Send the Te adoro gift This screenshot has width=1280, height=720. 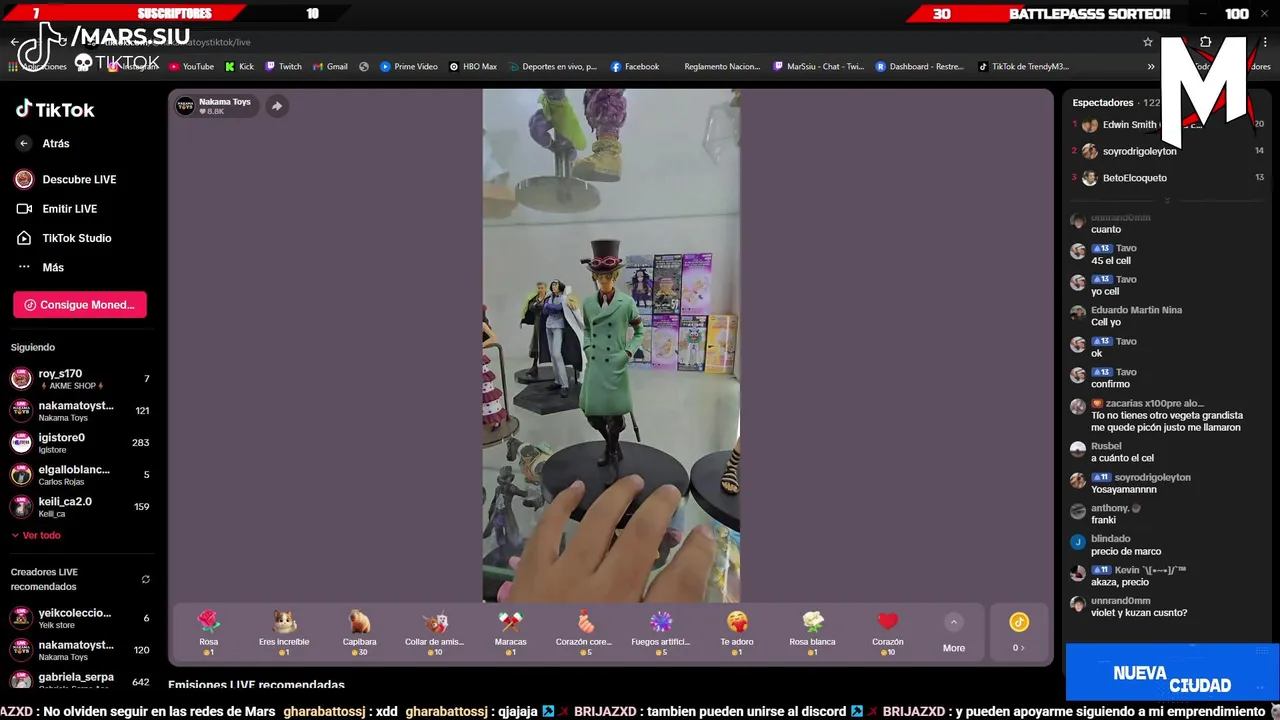click(x=737, y=633)
